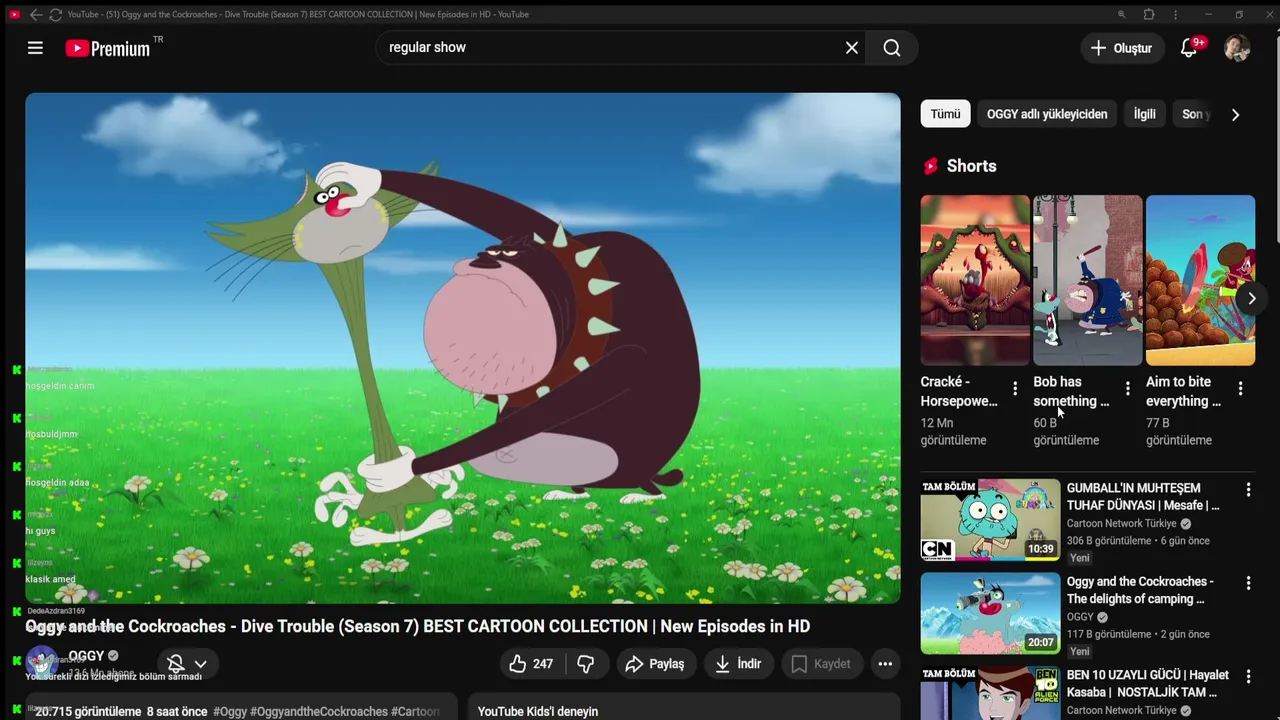Viewport: 1280px width, 720px height.
Task: Open Gumball'ın Muhteşem Tuhaf Dünyası video thumbnail
Action: click(990, 519)
